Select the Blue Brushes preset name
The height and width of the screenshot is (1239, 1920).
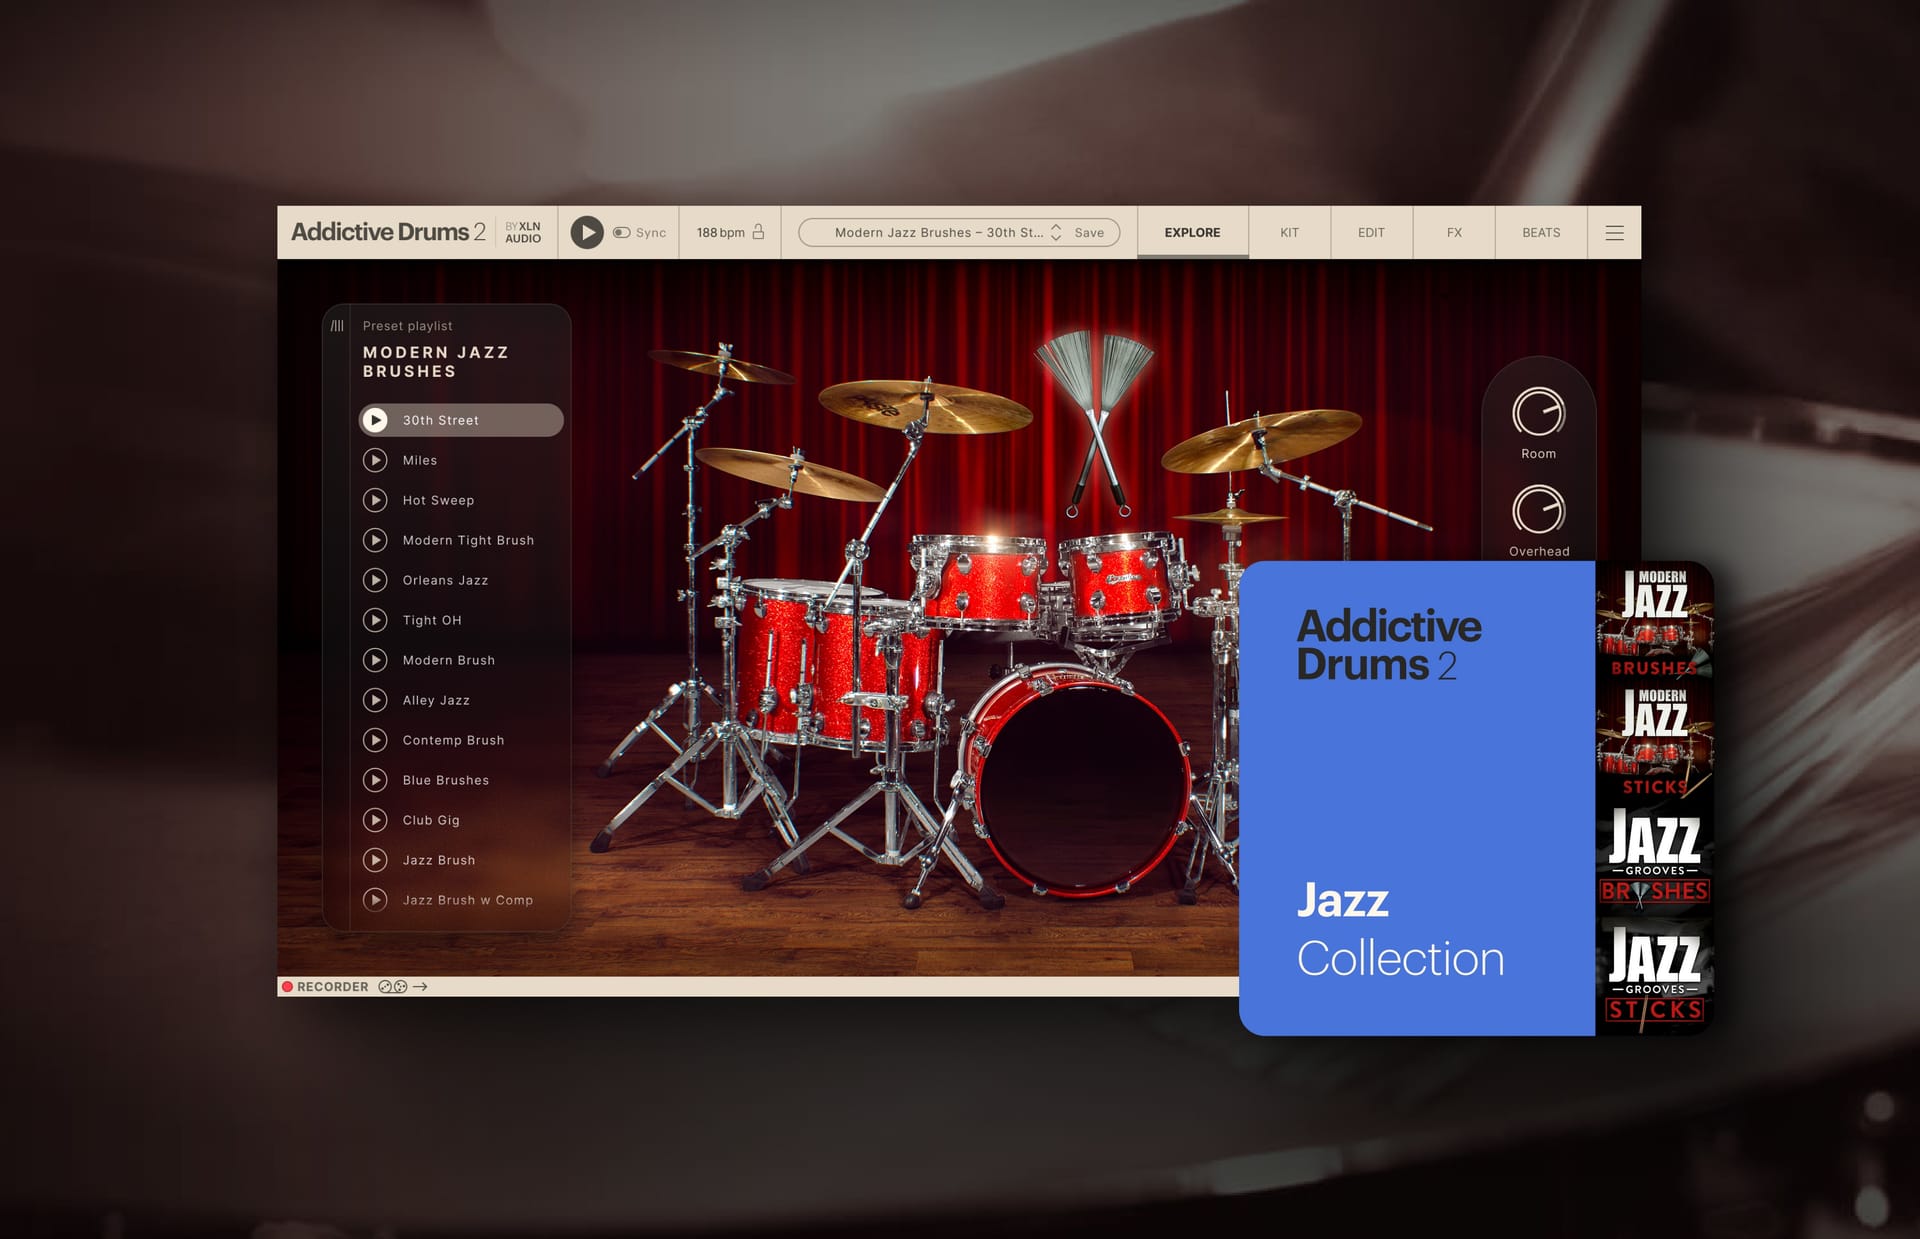(446, 780)
